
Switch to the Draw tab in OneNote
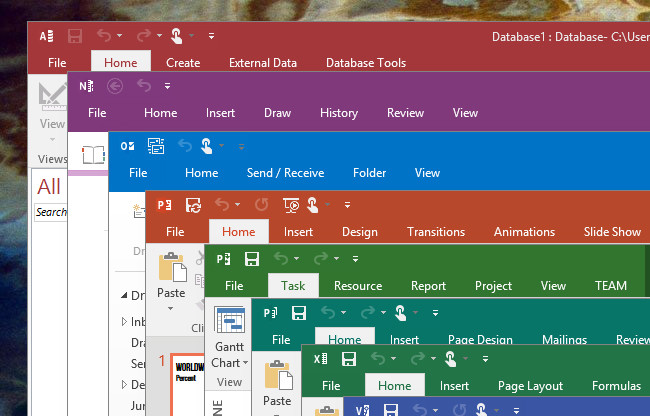coord(277,113)
